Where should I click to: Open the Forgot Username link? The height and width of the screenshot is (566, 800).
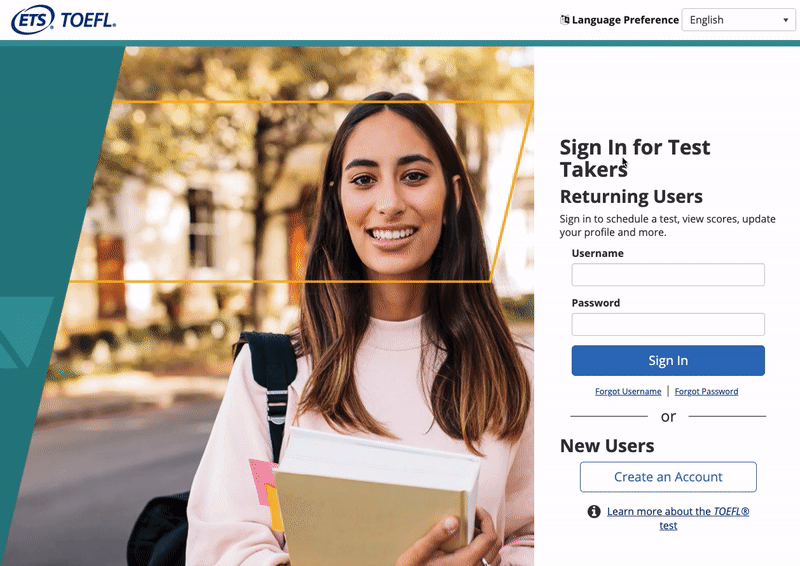pos(628,391)
